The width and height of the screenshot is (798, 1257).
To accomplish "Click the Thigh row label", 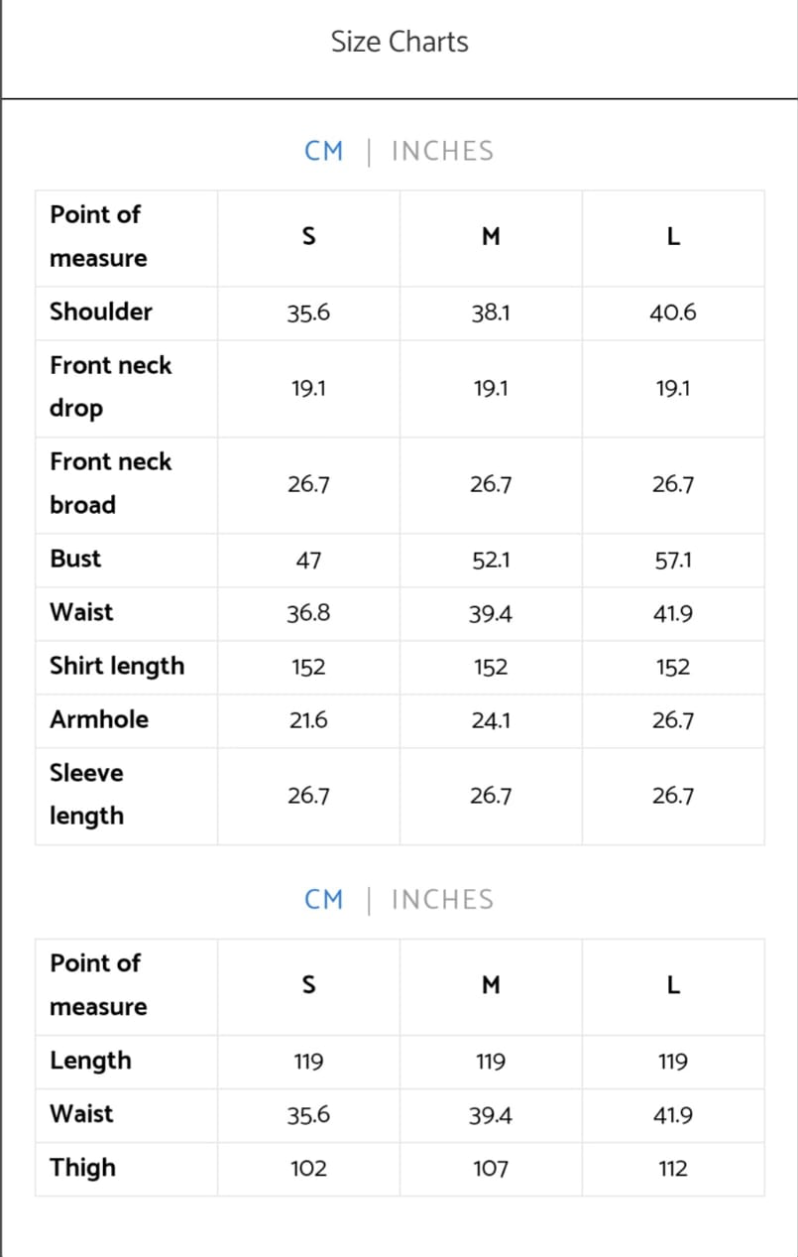I will coord(83,1168).
